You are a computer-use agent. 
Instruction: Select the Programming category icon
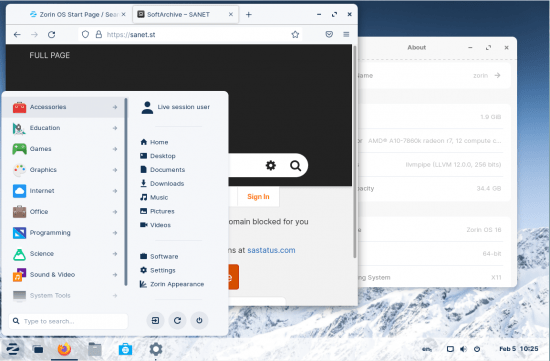(19, 233)
